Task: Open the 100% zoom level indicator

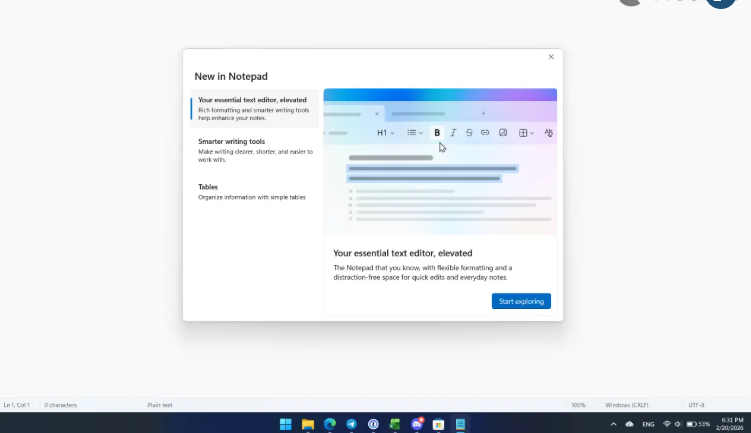Action: (578, 405)
